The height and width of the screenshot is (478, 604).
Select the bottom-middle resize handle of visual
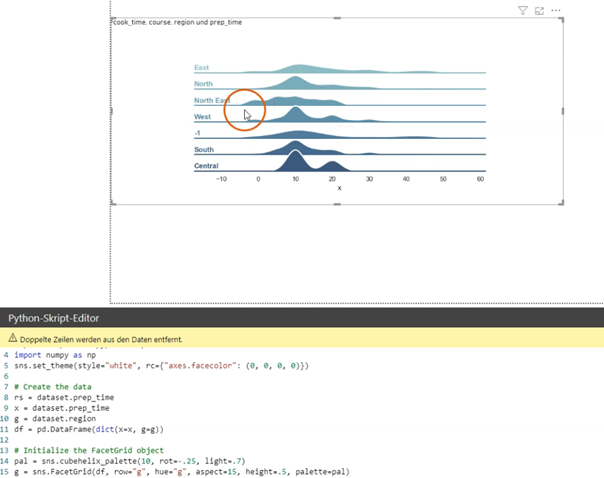[337, 204]
